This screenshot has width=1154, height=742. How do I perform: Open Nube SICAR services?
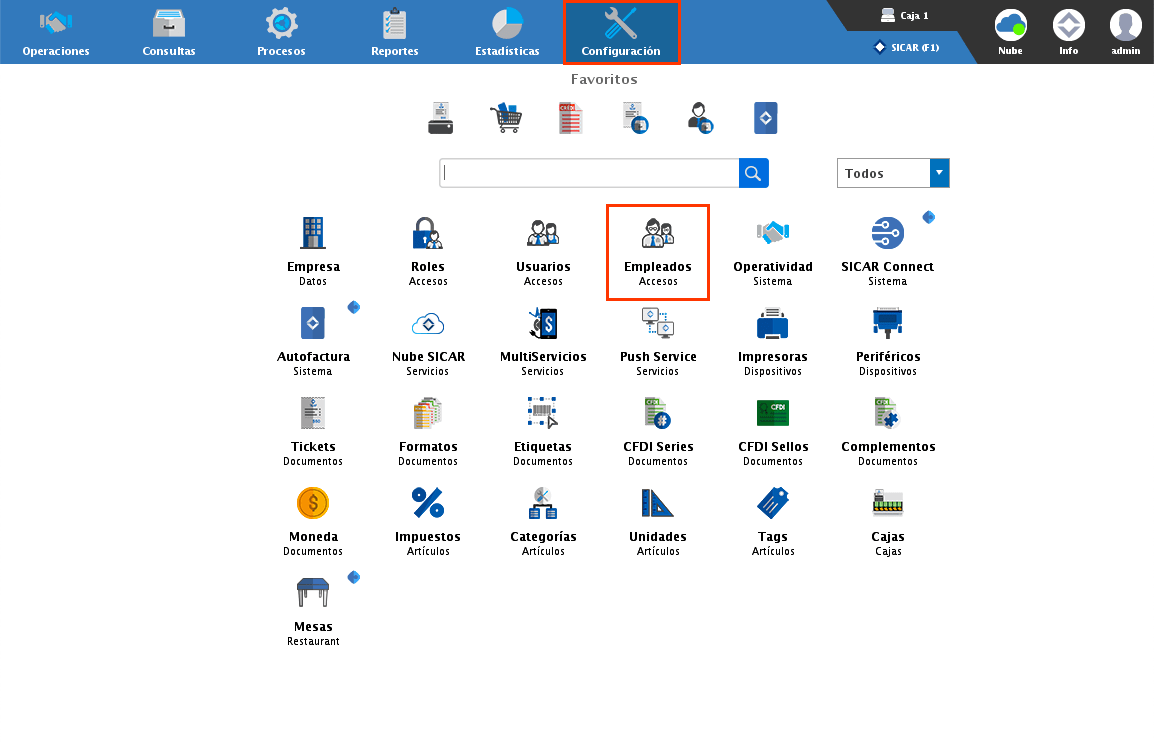428,333
